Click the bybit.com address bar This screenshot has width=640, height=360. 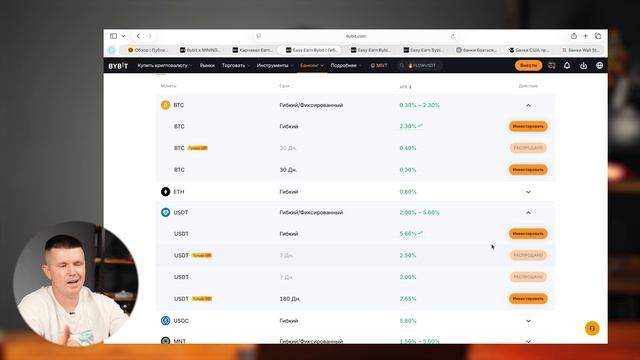point(356,36)
